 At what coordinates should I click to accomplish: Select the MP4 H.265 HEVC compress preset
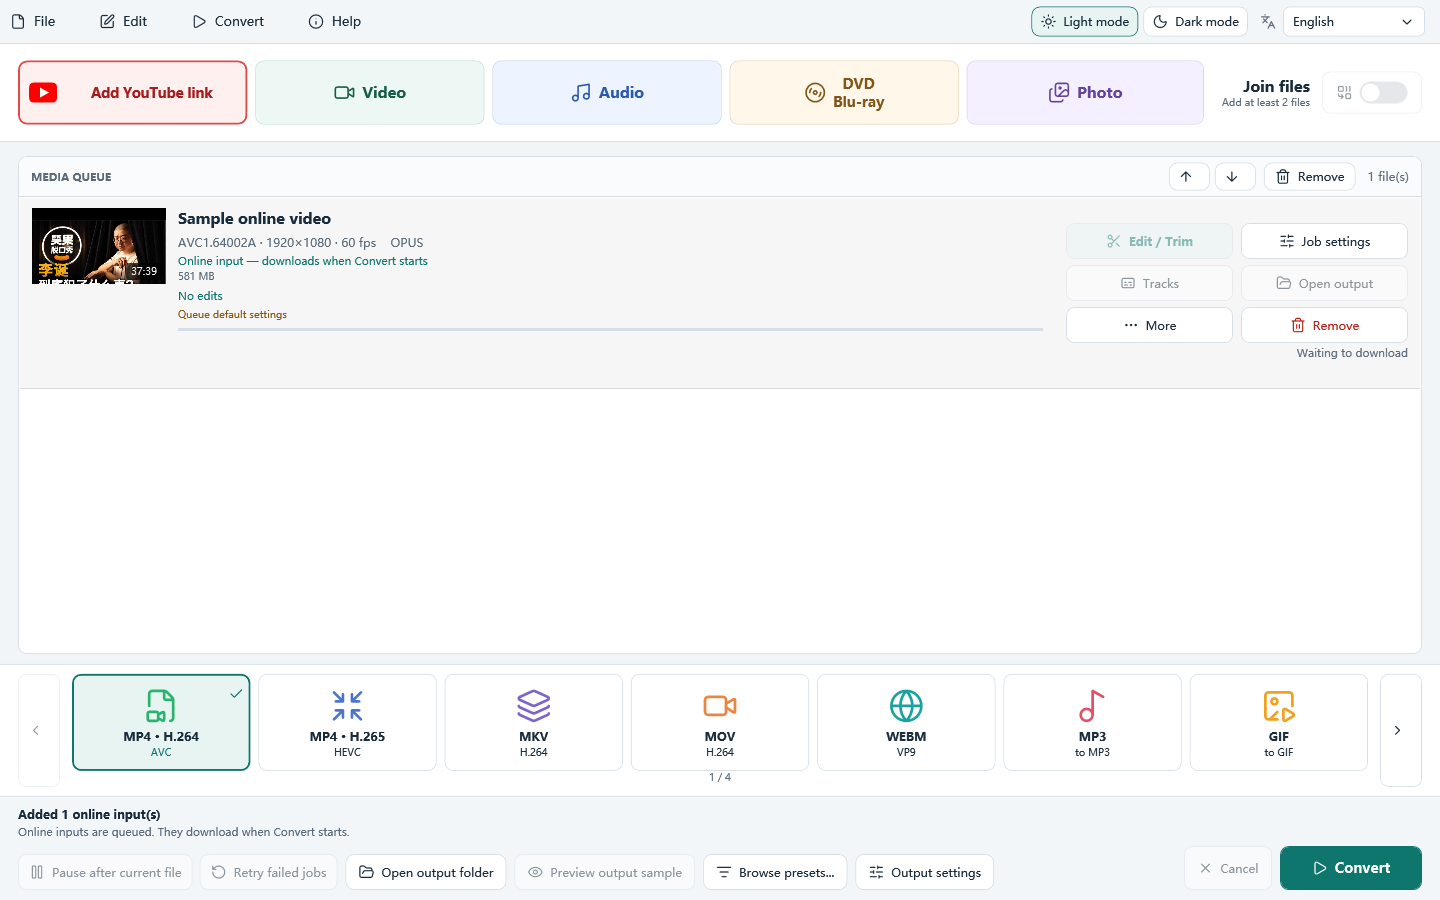pyautogui.click(x=347, y=722)
